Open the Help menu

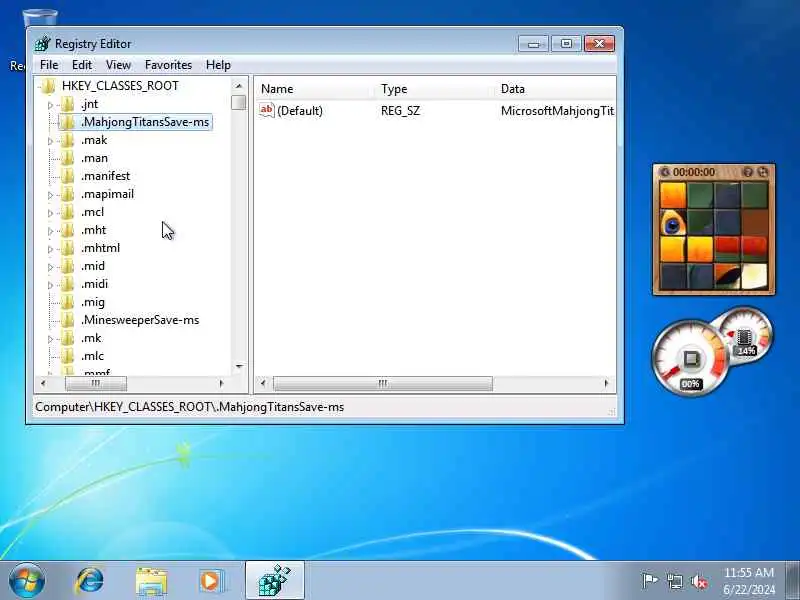[218, 65]
